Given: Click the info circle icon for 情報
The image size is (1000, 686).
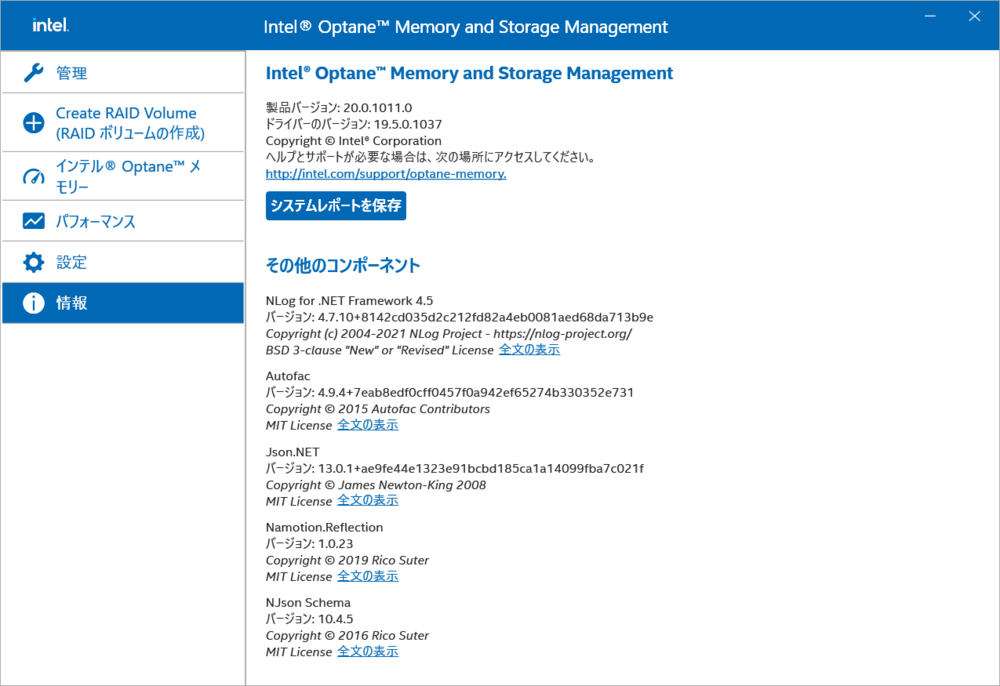Looking at the screenshot, I should [34, 303].
